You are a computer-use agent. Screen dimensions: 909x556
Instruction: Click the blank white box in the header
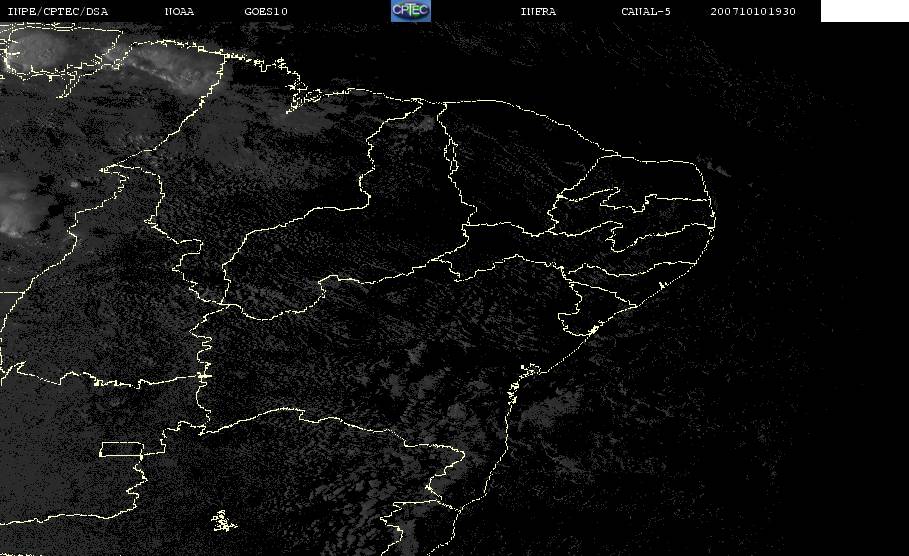tap(864, 11)
